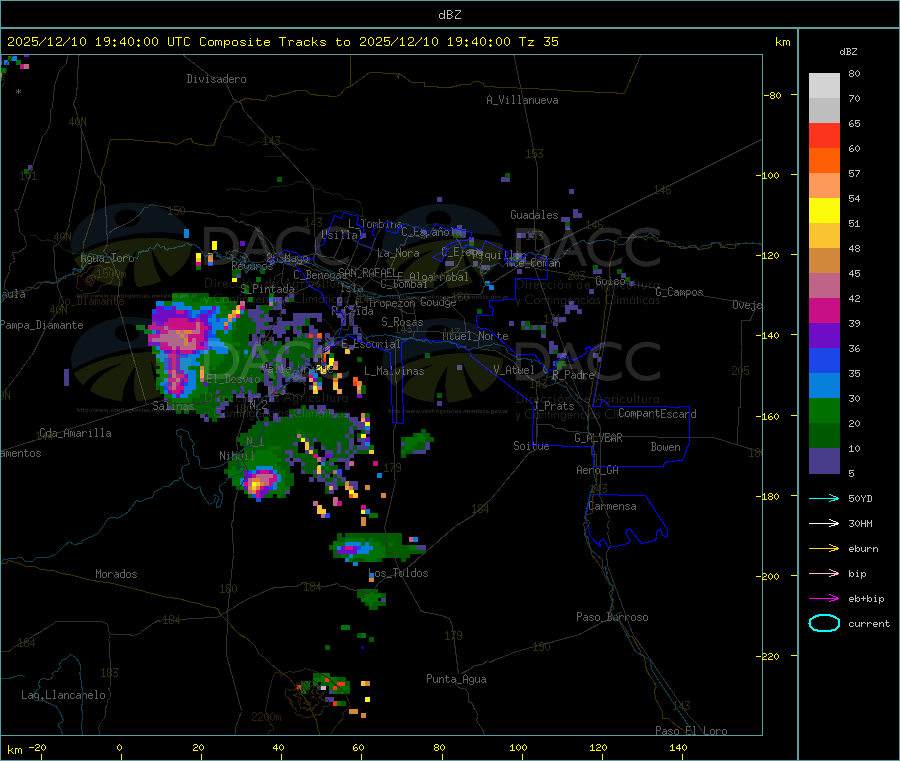The width and height of the screenshot is (900, 761).
Task: Click the 'Soitue' map label
Action: coord(531,446)
